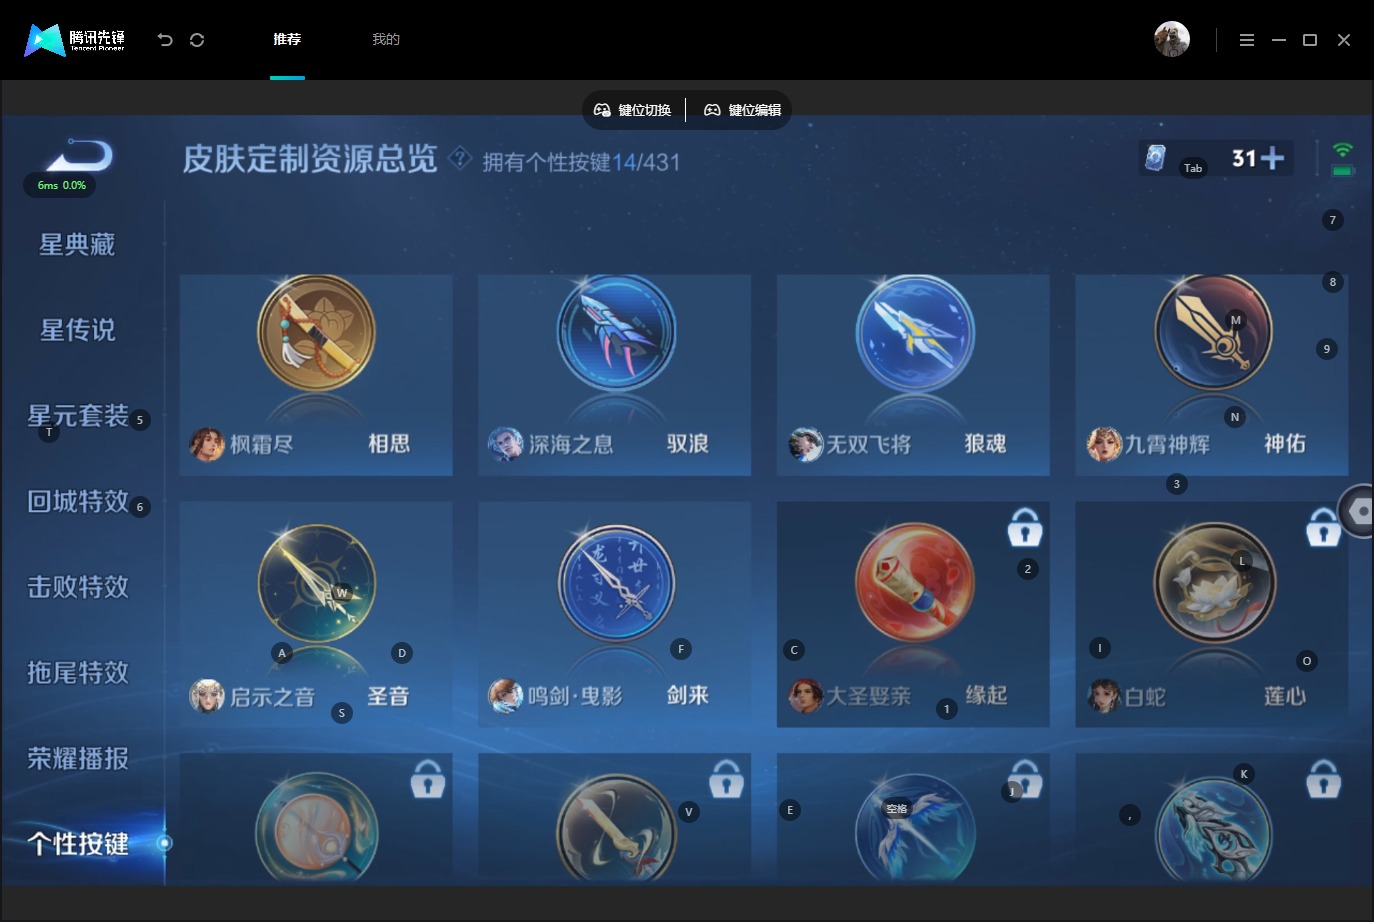Click the side floating panel handle
This screenshot has height=922, width=1374.
click(1357, 511)
